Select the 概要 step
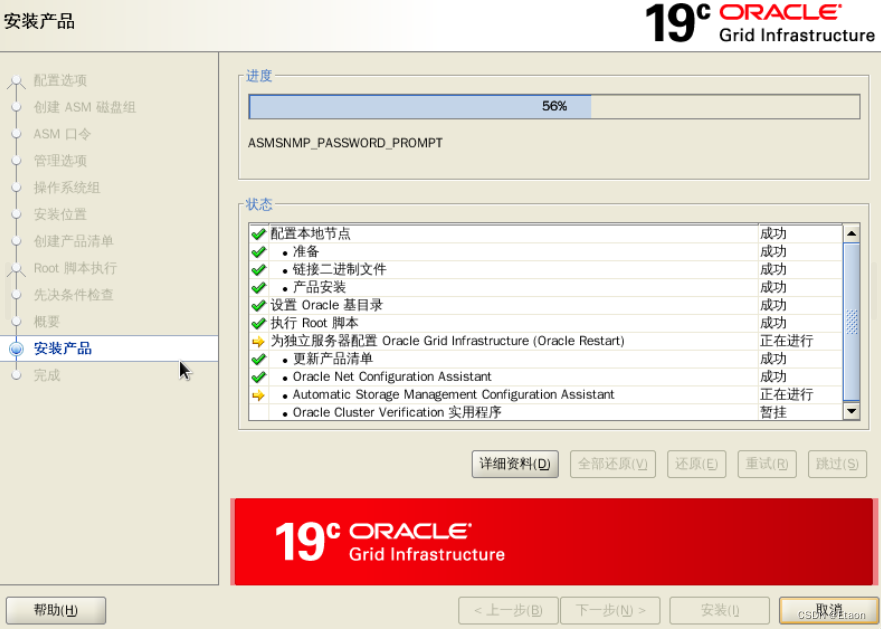 tap(46, 322)
